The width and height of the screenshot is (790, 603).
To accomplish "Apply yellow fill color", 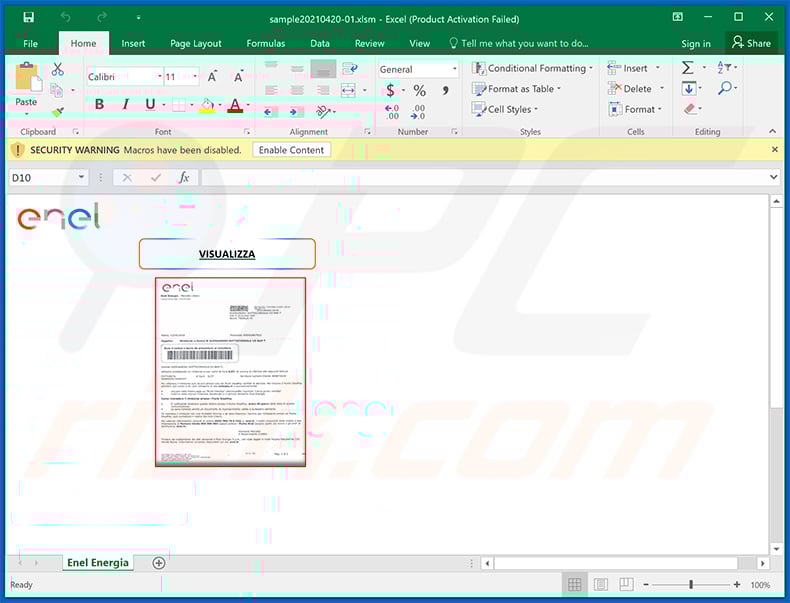I will pos(207,105).
